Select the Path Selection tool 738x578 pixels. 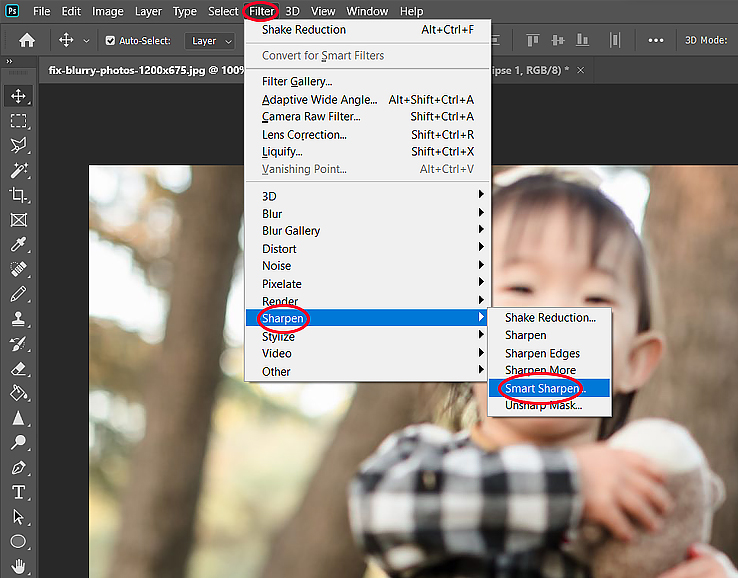coord(18,517)
